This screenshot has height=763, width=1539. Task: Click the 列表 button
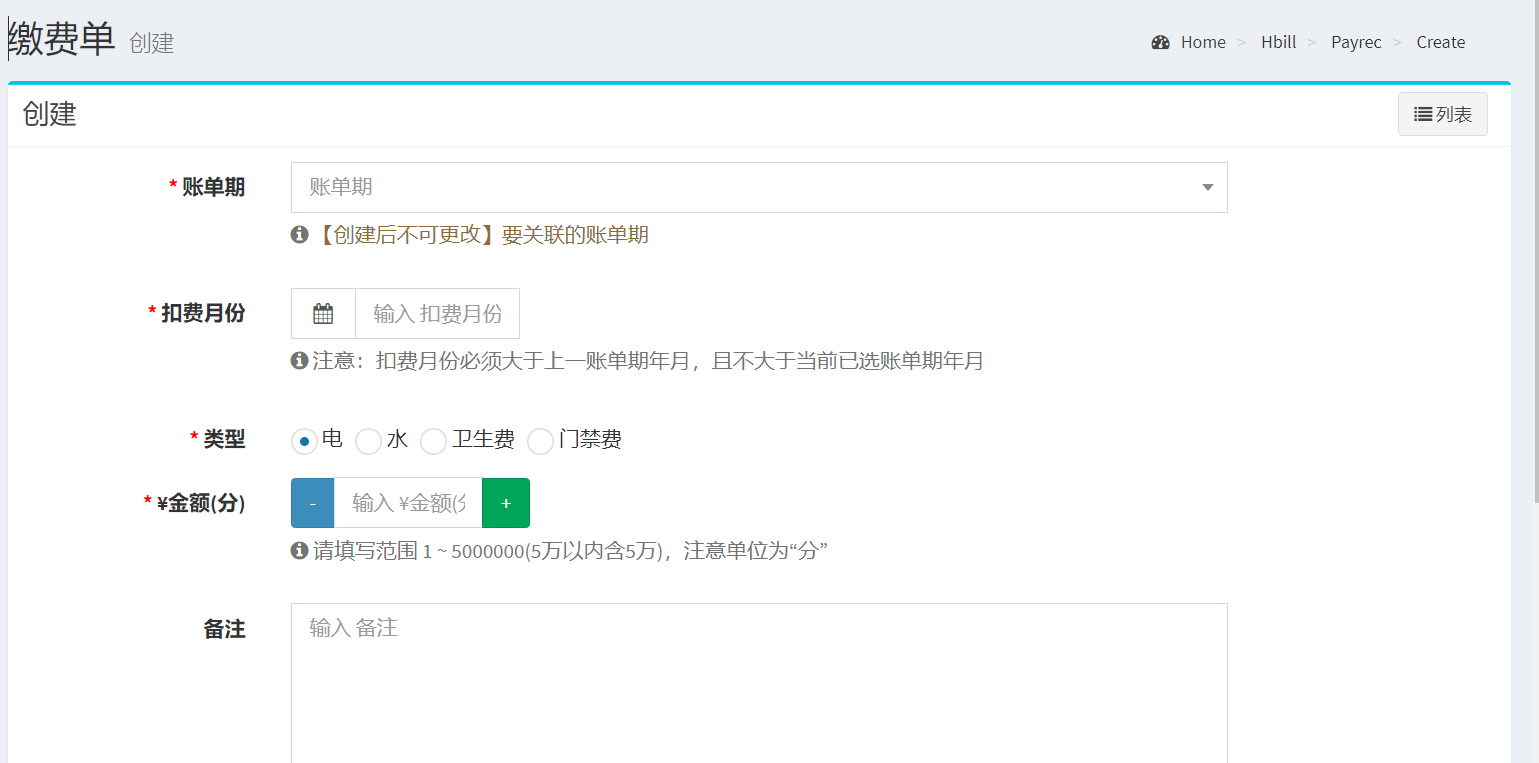point(1442,114)
